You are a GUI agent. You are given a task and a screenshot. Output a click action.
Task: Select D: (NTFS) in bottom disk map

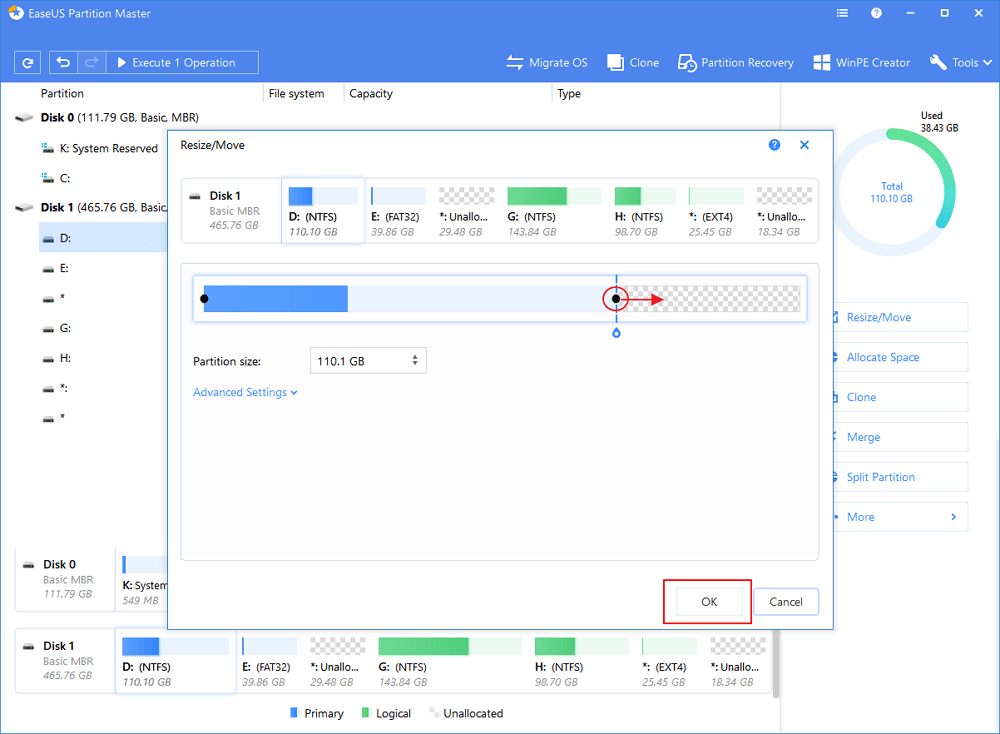(175, 661)
